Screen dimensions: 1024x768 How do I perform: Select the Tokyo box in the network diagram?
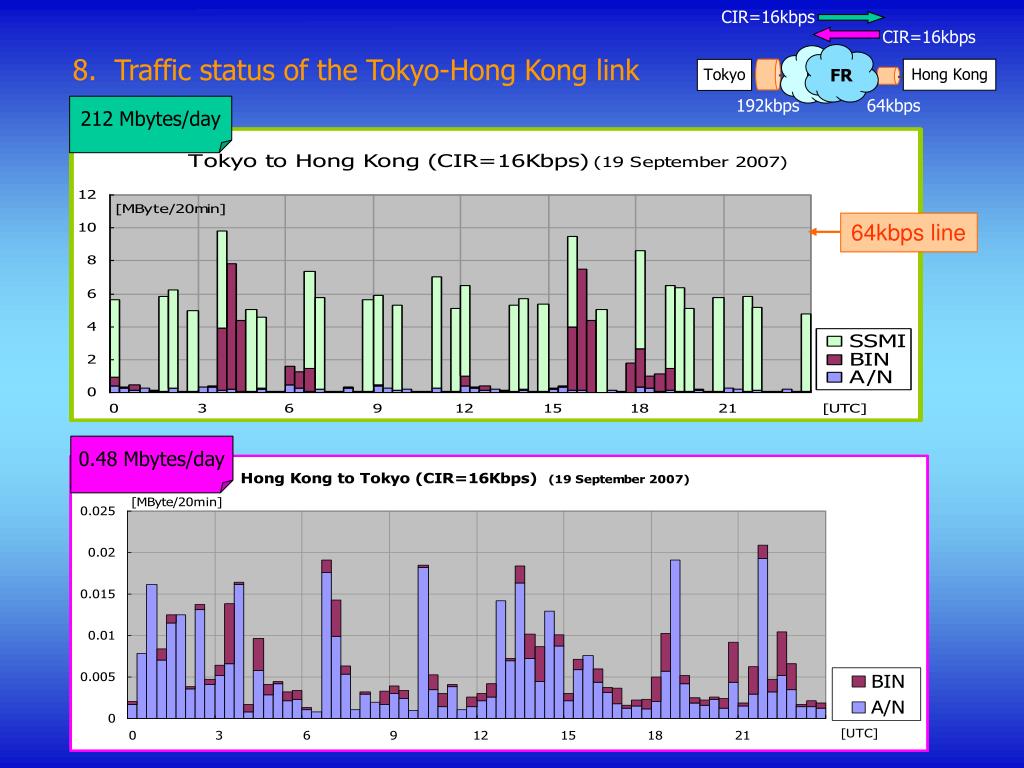pyautogui.click(x=724, y=74)
